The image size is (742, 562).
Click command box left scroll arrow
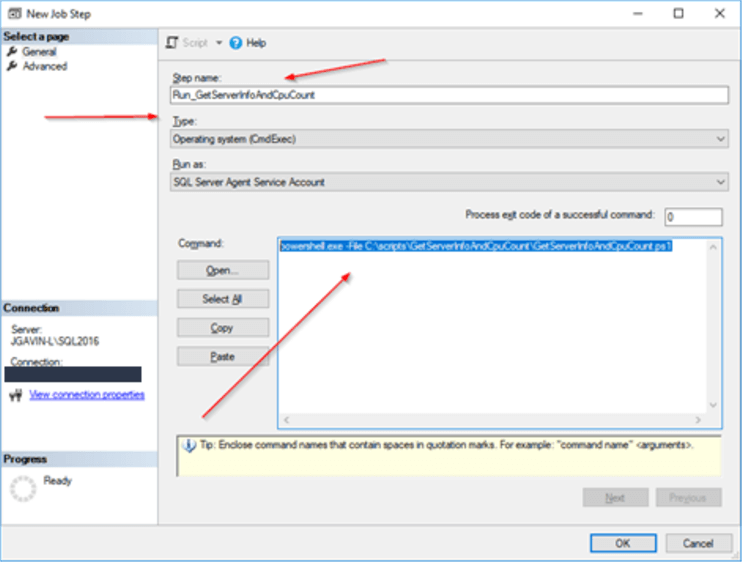[286, 420]
